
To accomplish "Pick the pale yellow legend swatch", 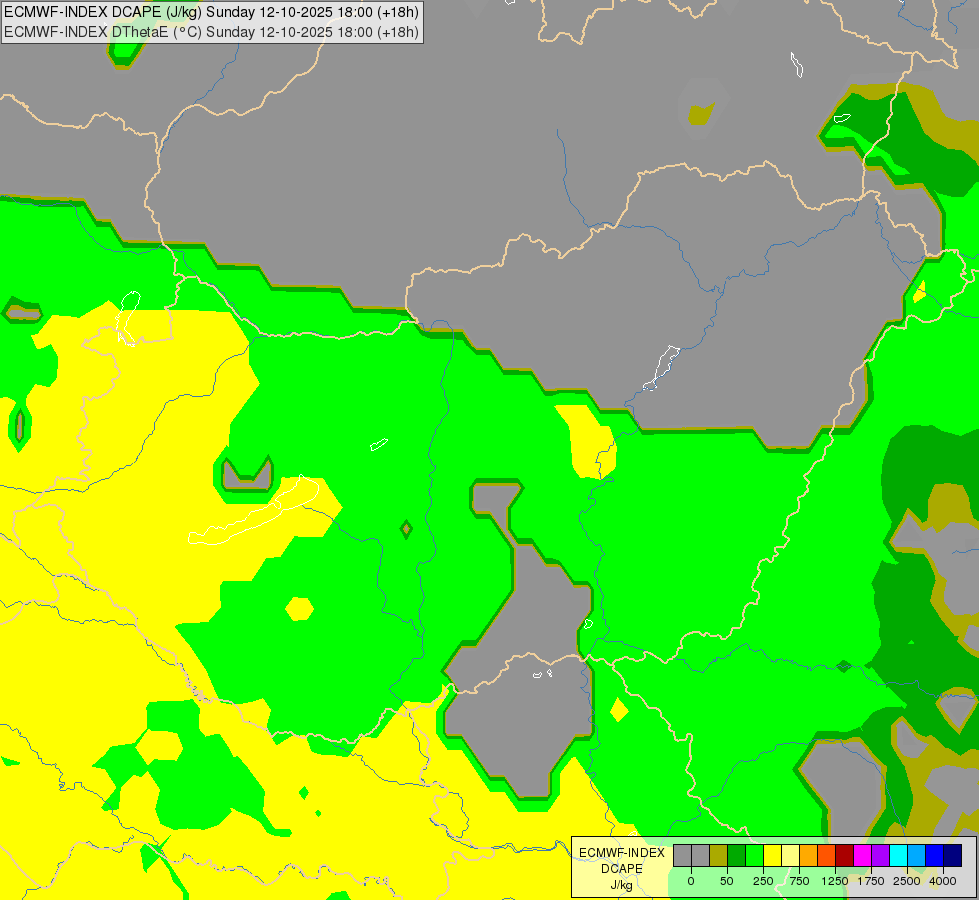I will 791,856.
